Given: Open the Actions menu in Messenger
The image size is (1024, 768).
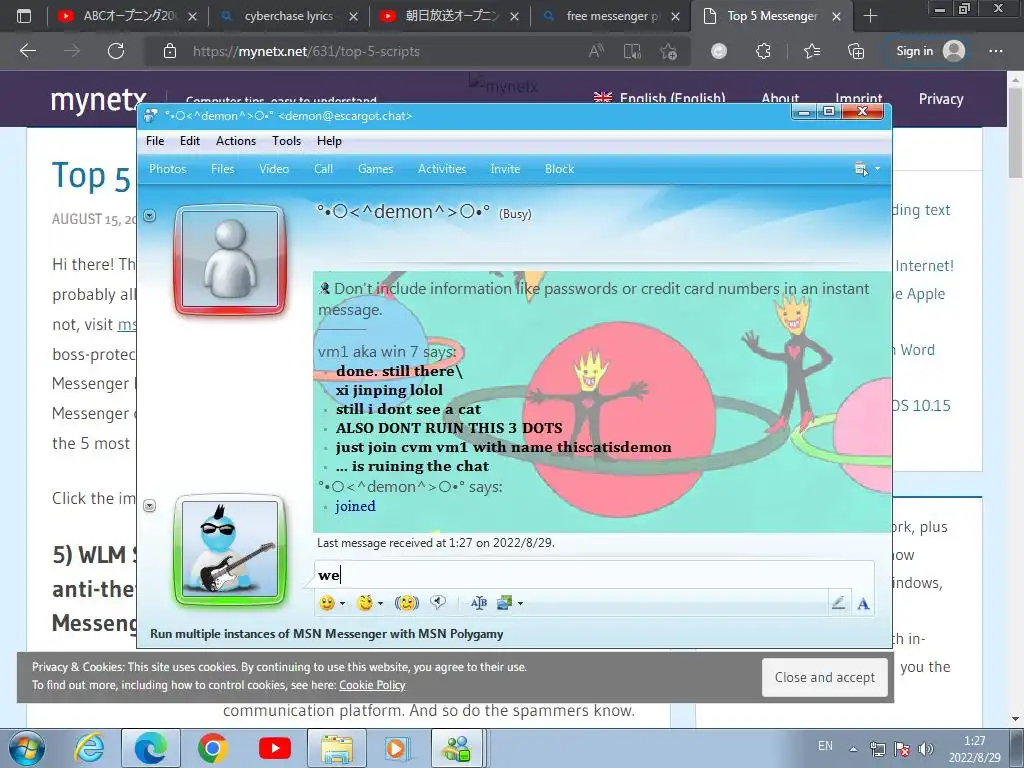Looking at the screenshot, I should (x=236, y=141).
